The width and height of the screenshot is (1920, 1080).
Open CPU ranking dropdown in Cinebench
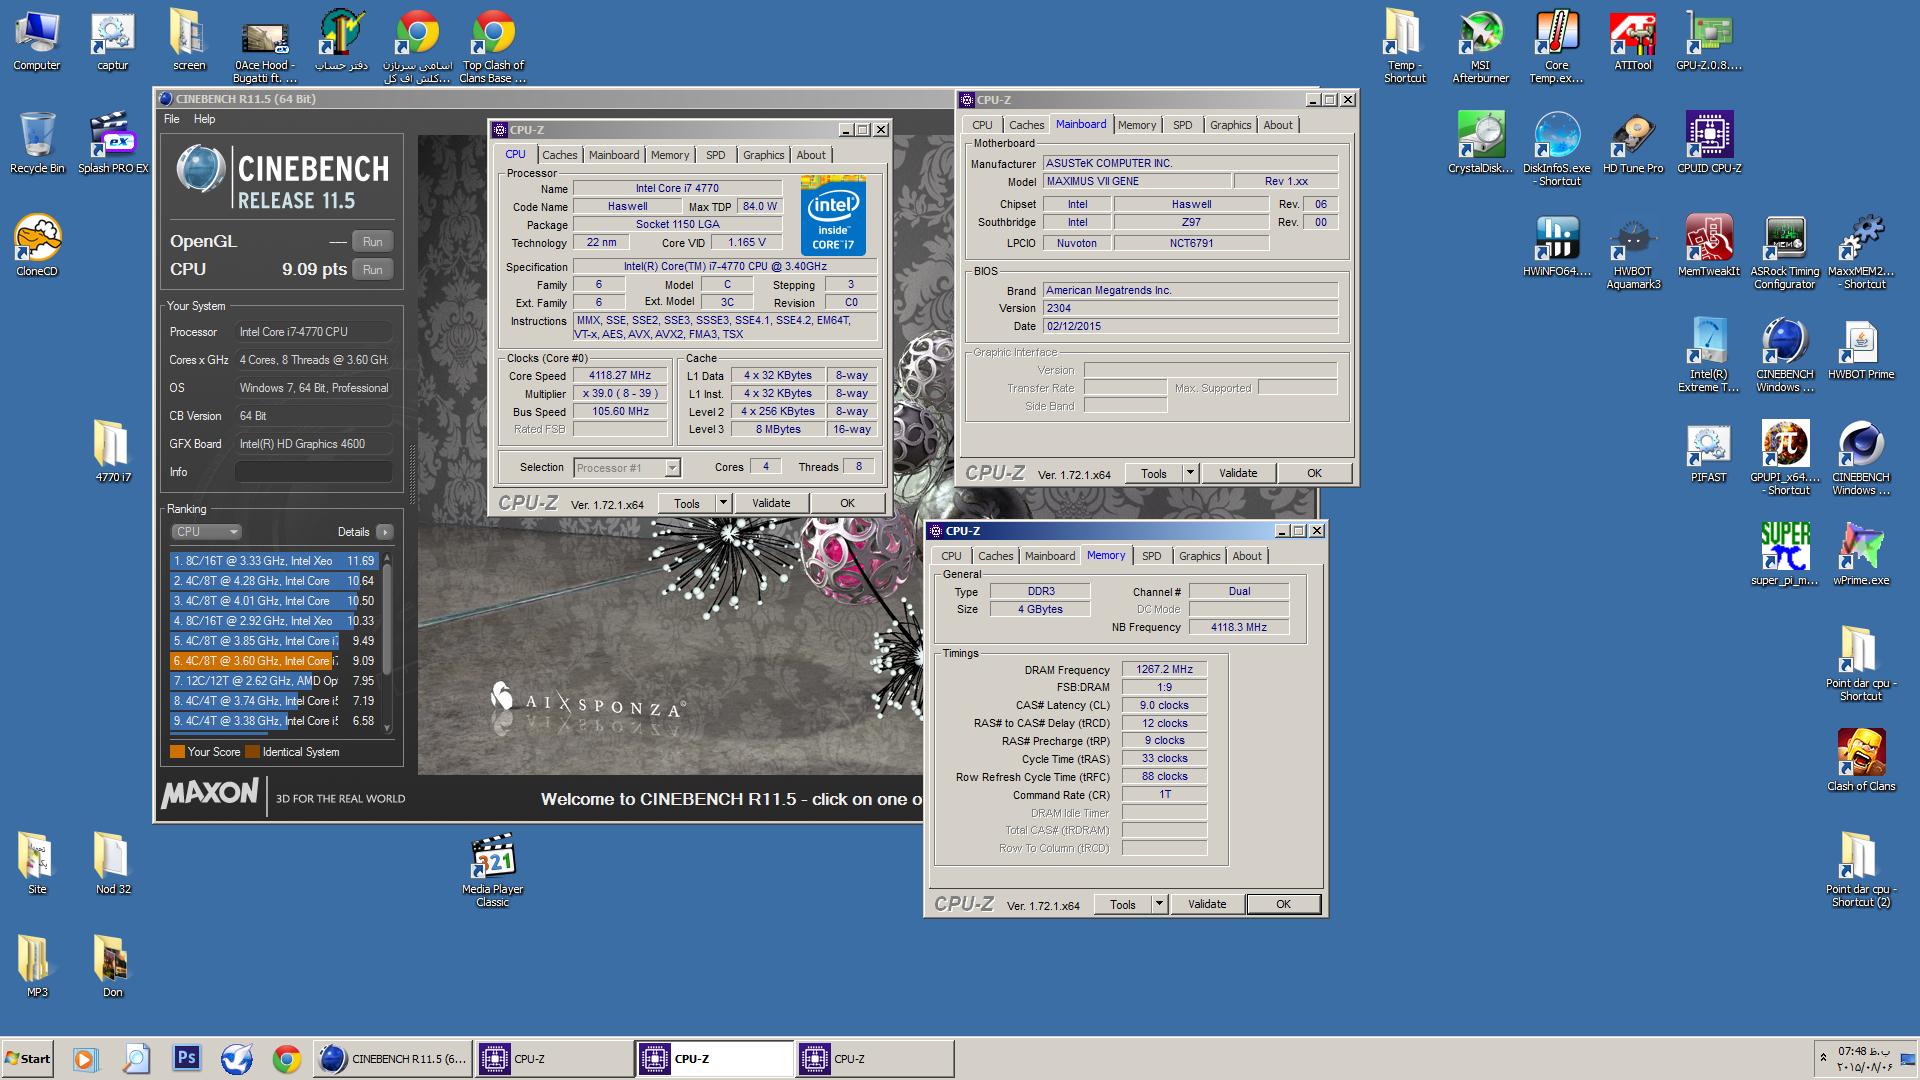point(206,532)
